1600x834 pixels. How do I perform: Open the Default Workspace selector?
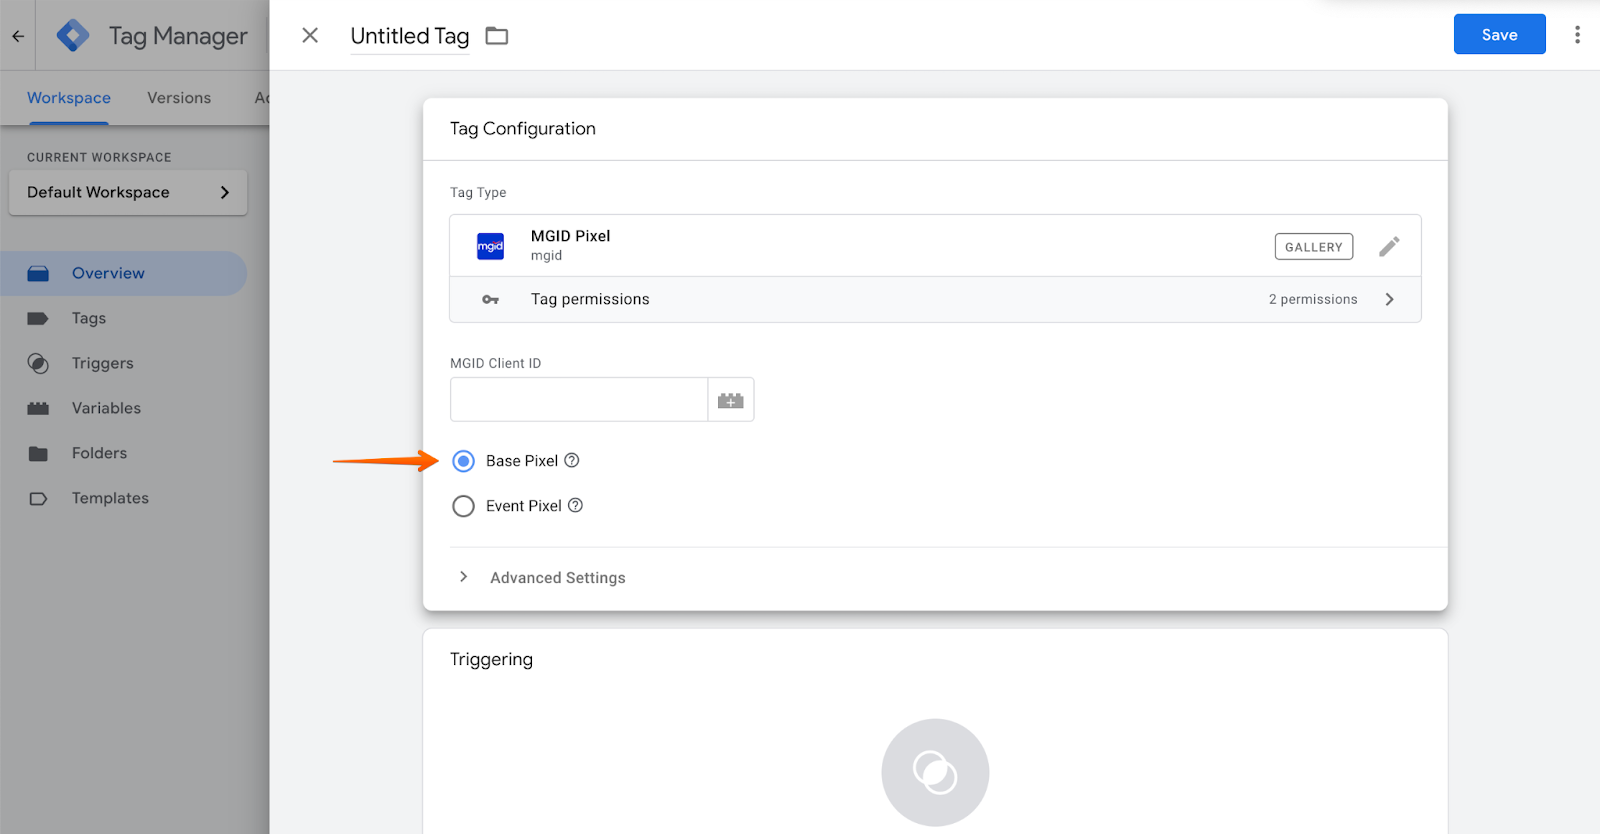tap(128, 192)
